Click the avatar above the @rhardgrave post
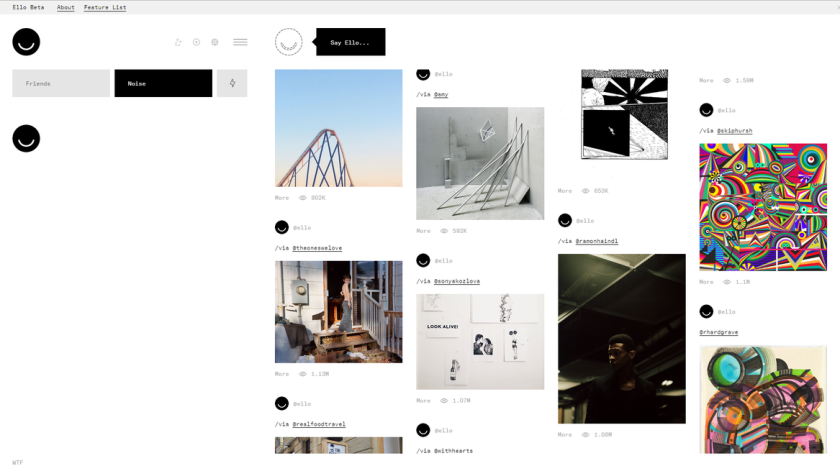This screenshot has width=840, height=466. click(x=706, y=312)
